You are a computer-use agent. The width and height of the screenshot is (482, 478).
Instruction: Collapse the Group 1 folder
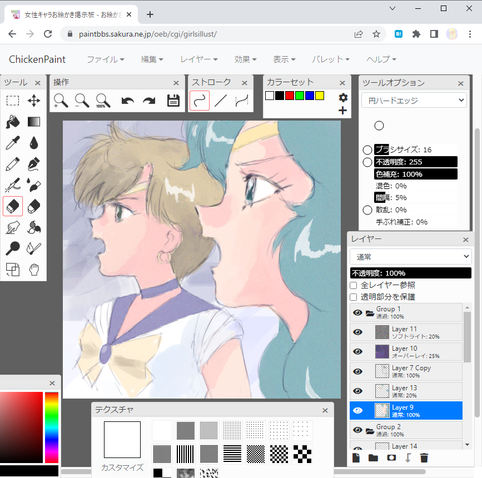[x=370, y=313]
